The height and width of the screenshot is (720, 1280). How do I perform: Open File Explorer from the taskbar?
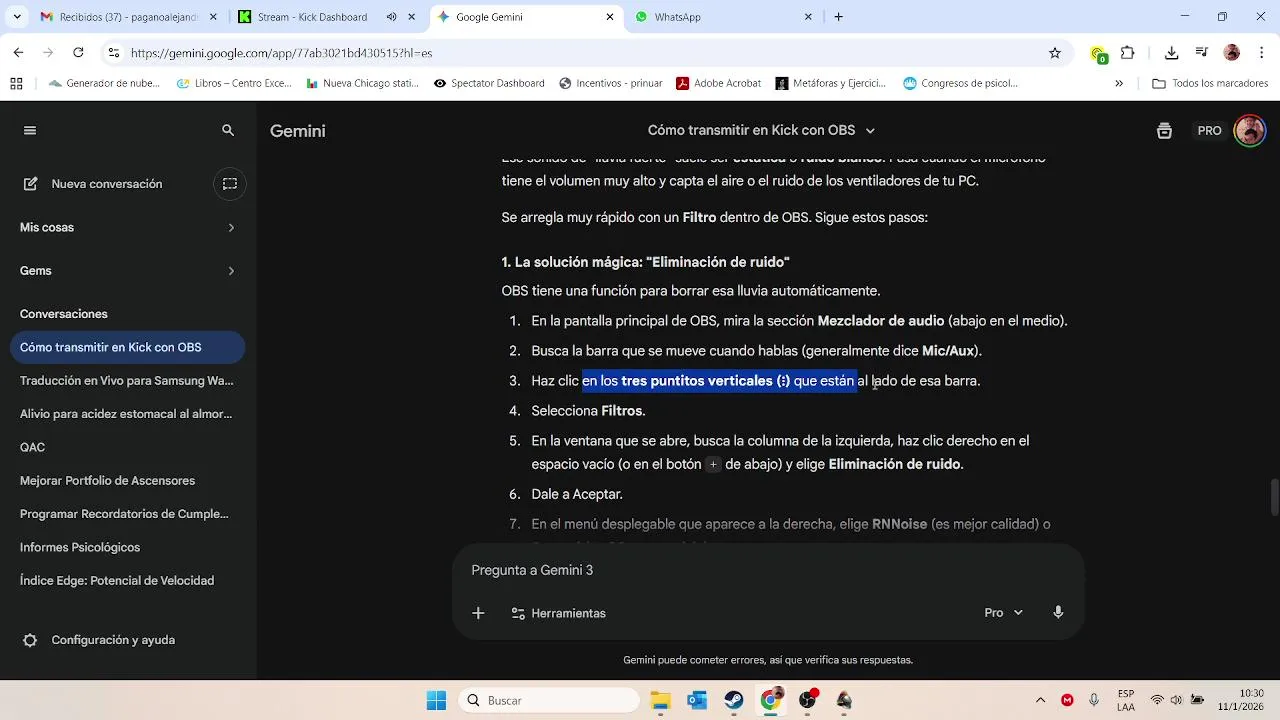click(660, 701)
